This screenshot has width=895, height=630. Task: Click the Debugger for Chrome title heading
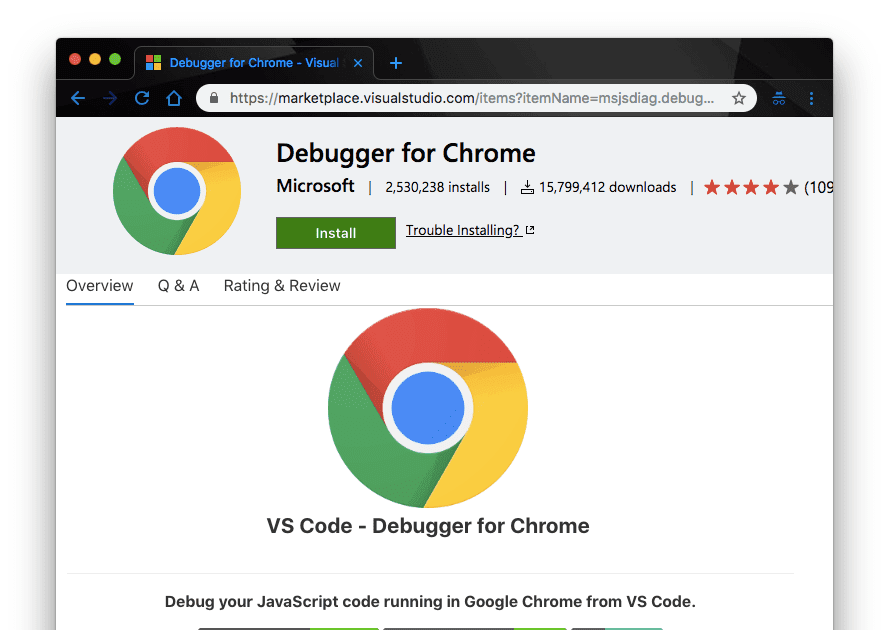pyautogui.click(x=406, y=153)
